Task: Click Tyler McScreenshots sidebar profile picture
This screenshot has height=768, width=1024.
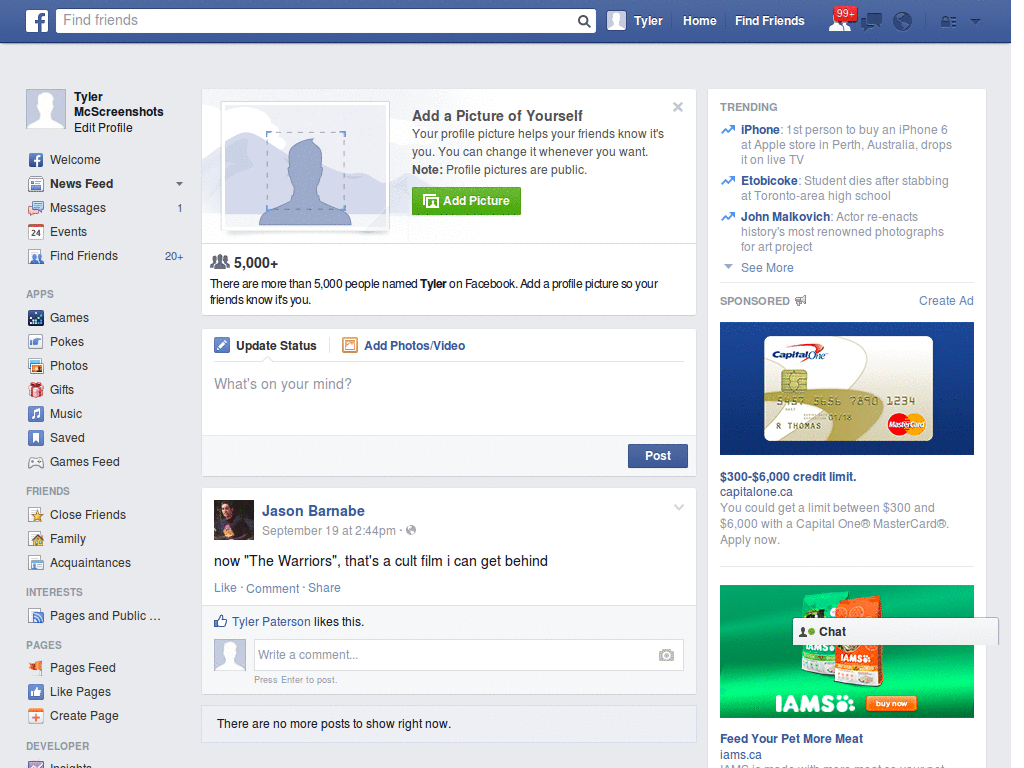Action: (x=46, y=109)
